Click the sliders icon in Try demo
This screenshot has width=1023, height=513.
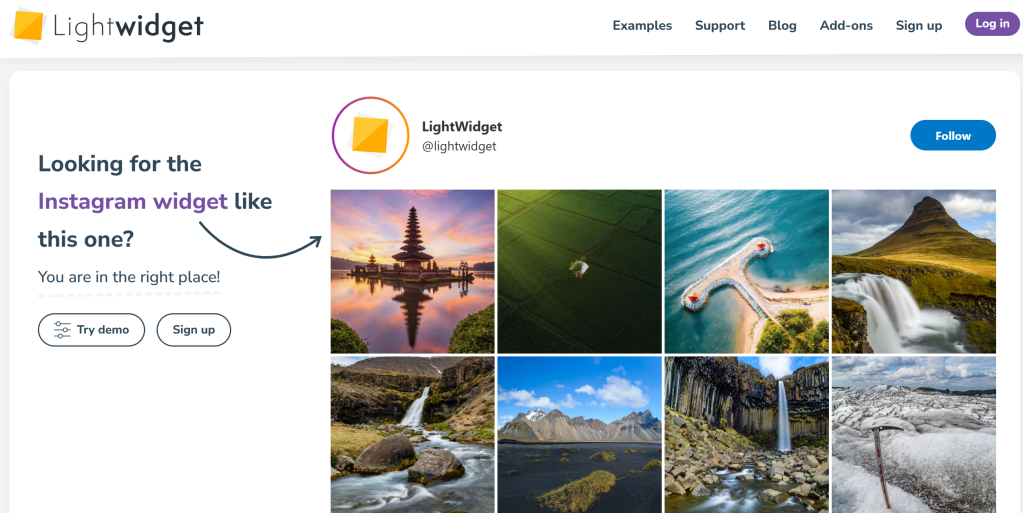[x=62, y=330]
